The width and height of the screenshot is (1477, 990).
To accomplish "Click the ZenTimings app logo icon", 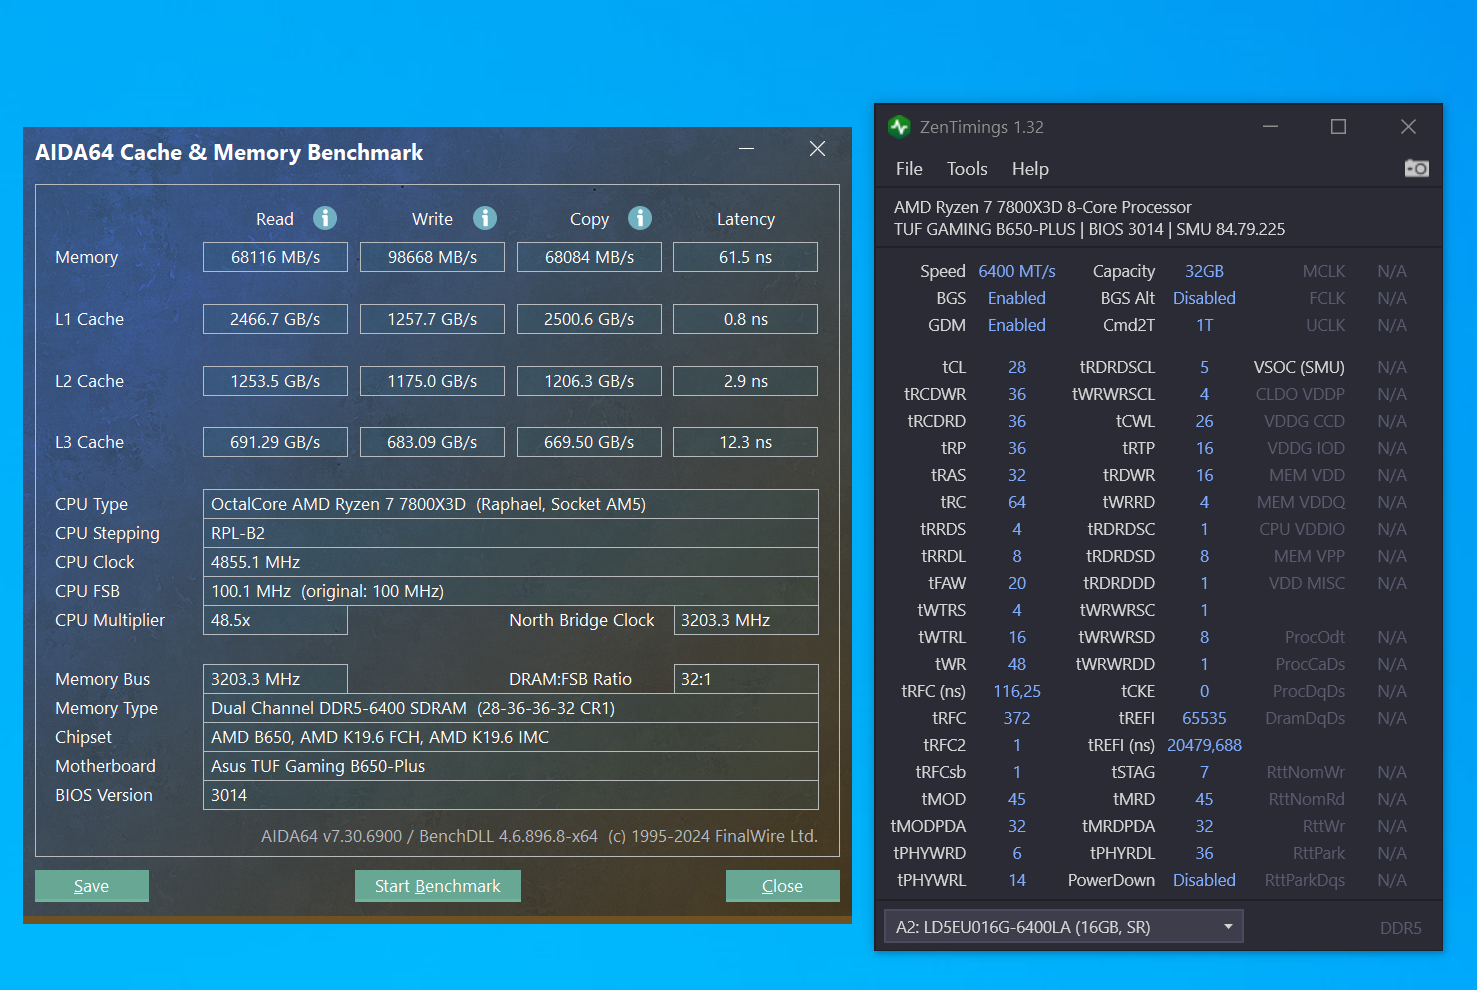I will click(899, 126).
